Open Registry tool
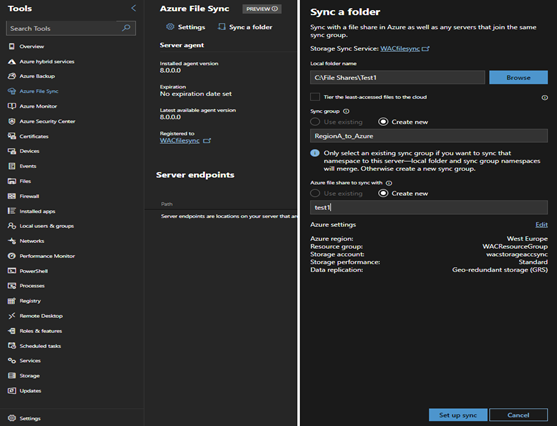Viewport: 557px width, 426px height. pos(30,301)
